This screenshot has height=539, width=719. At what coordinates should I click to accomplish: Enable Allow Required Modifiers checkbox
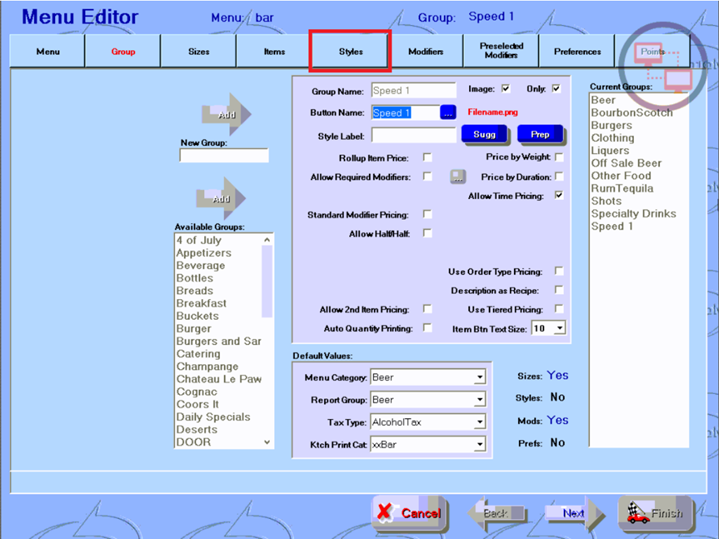click(x=427, y=176)
